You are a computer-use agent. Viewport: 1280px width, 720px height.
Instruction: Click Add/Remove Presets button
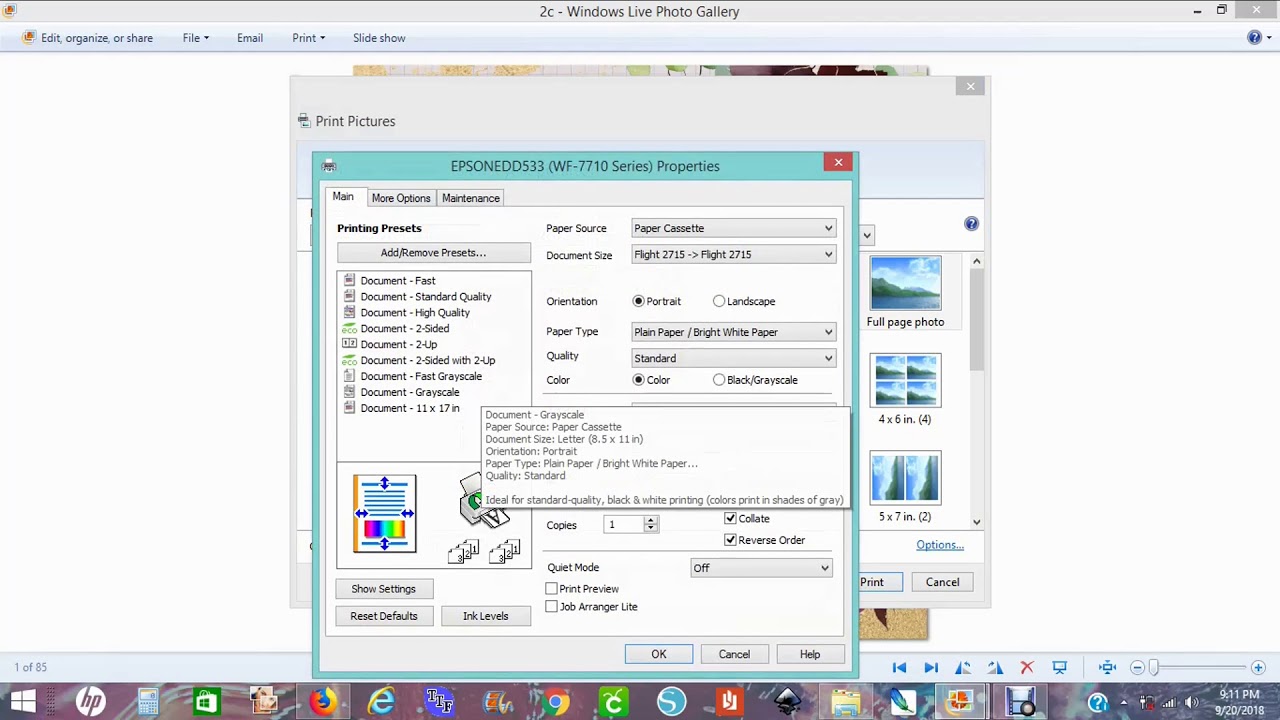point(433,253)
